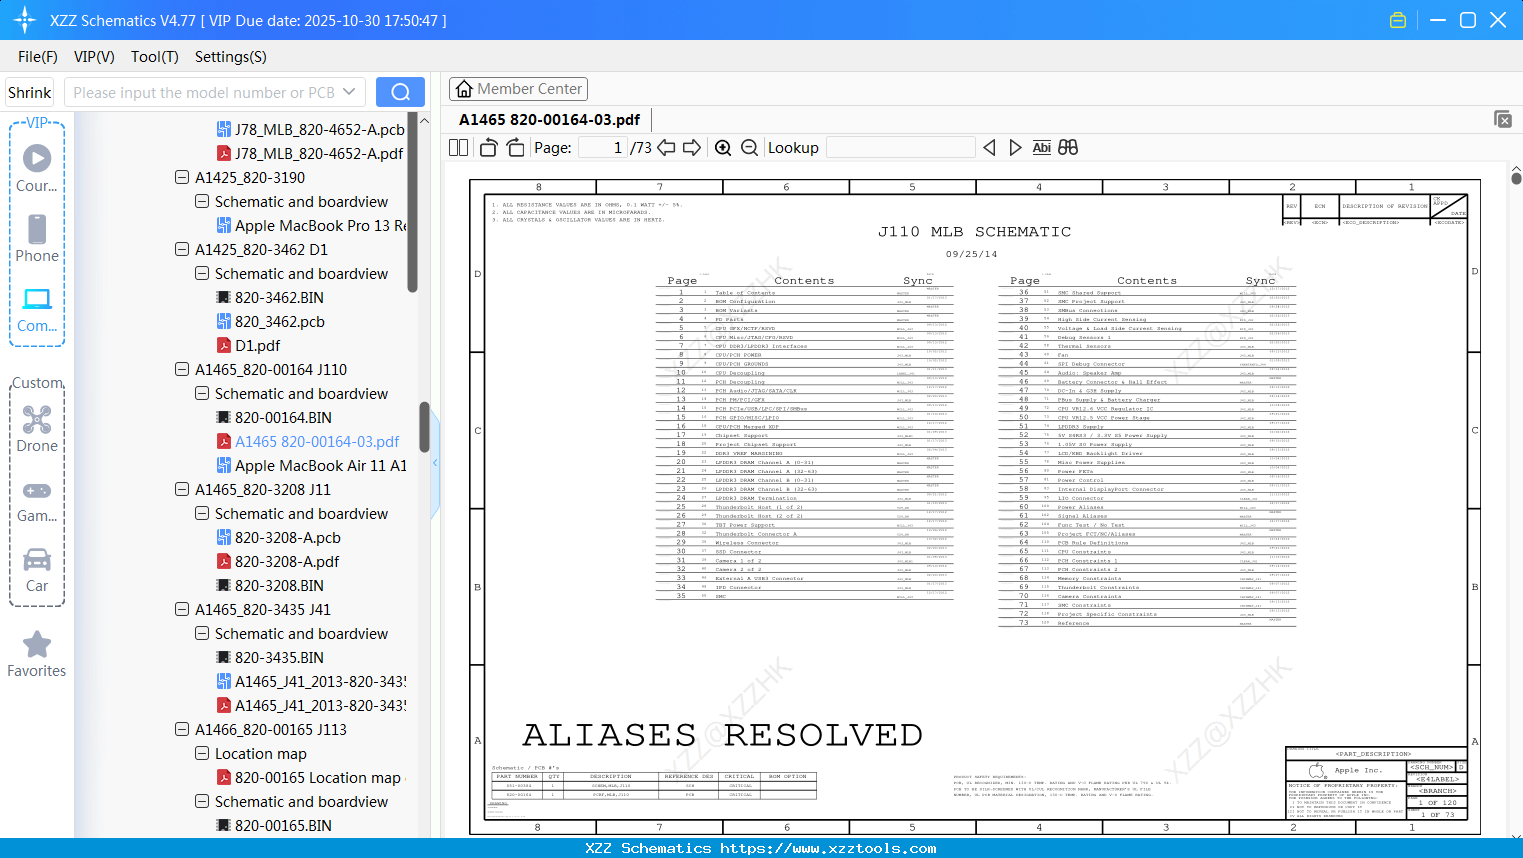This screenshot has height=858, width=1523.
Task: Collapse Schematic and boardview under A1425_820-3190
Action: click(202, 201)
